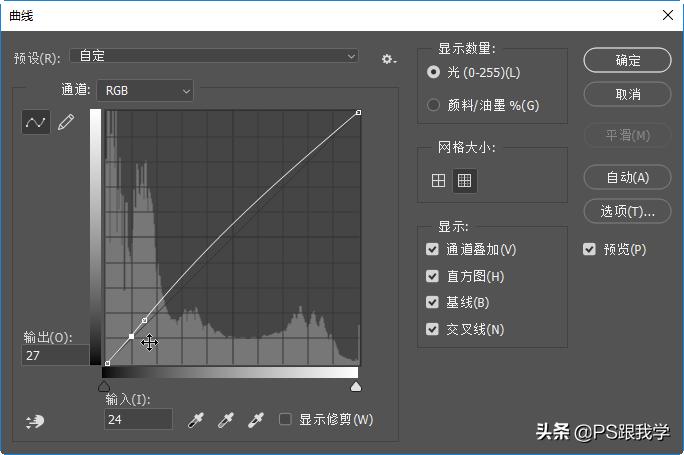This screenshot has width=684, height=455.
Task: Click the 取消 cancel button
Action: [x=627, y=94]
